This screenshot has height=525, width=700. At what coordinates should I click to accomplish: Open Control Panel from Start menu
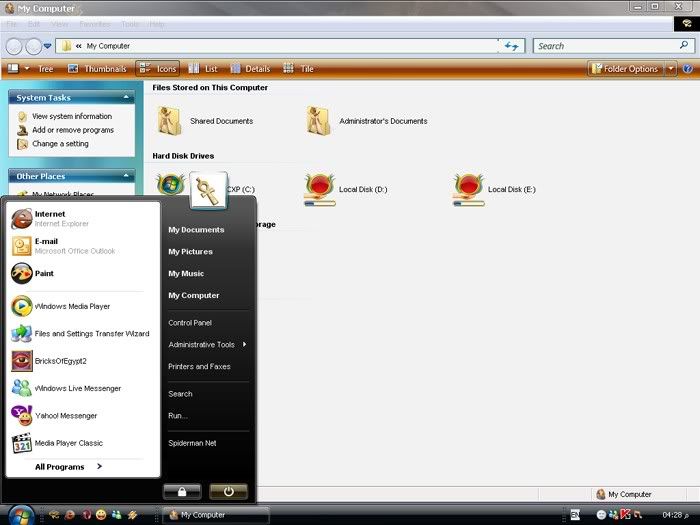tap(190, 322)
